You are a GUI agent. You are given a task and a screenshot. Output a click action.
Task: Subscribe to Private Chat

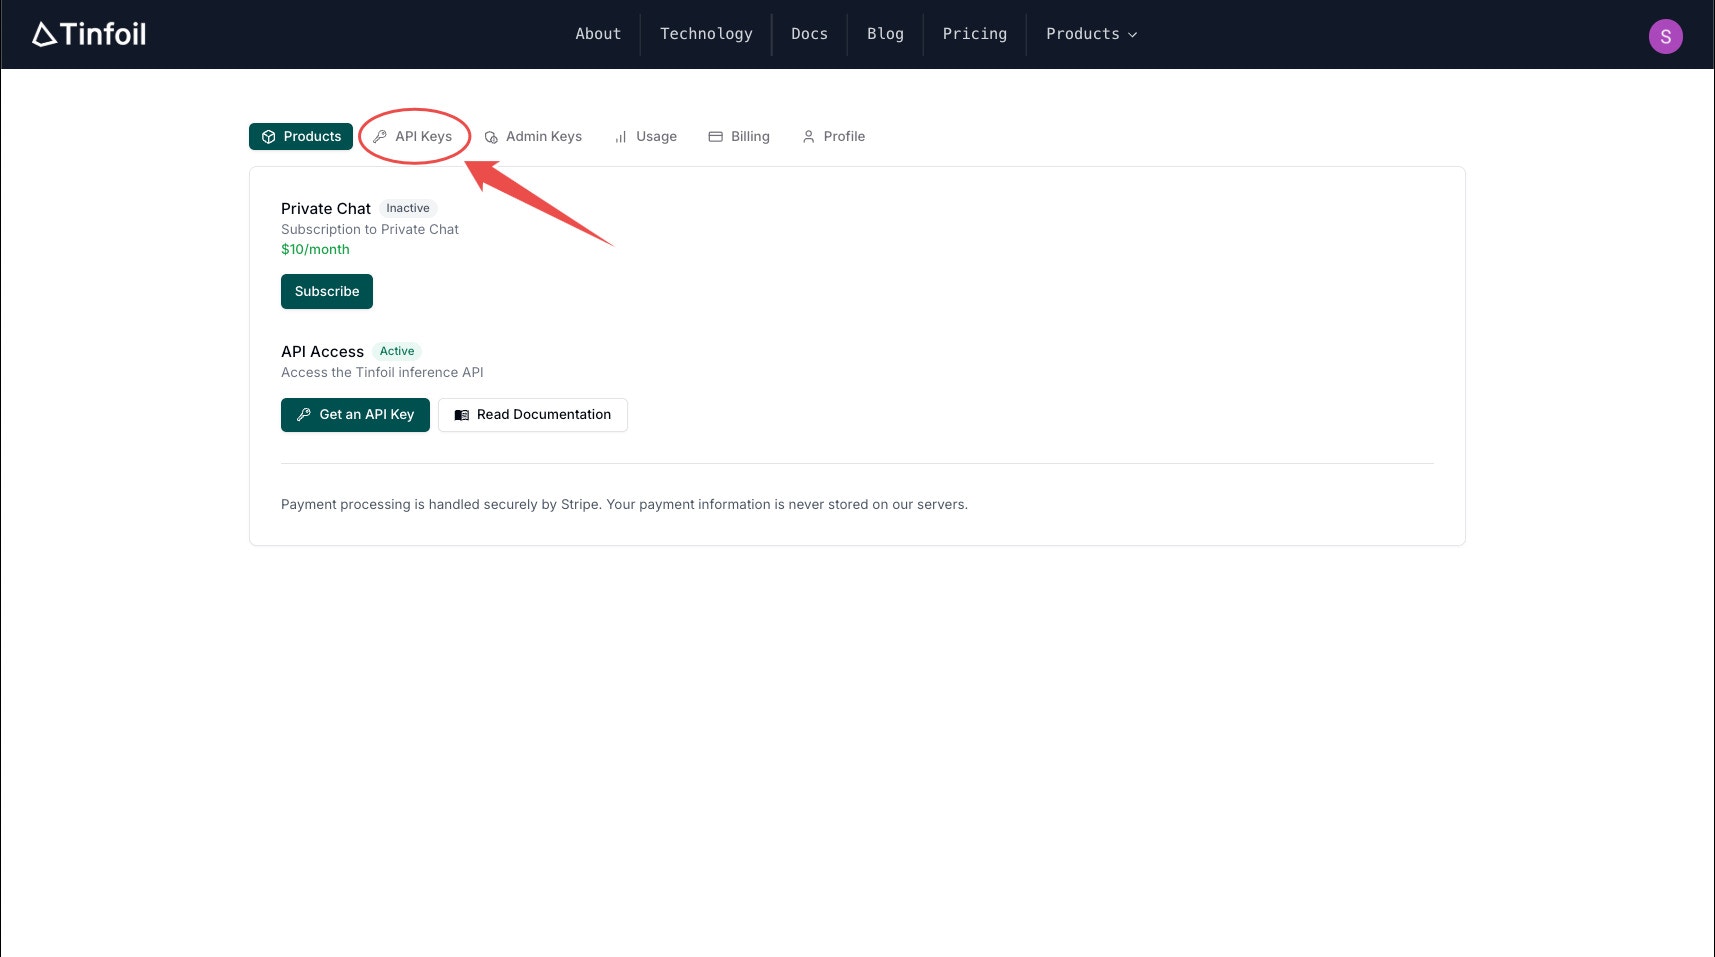pos(327,291)
